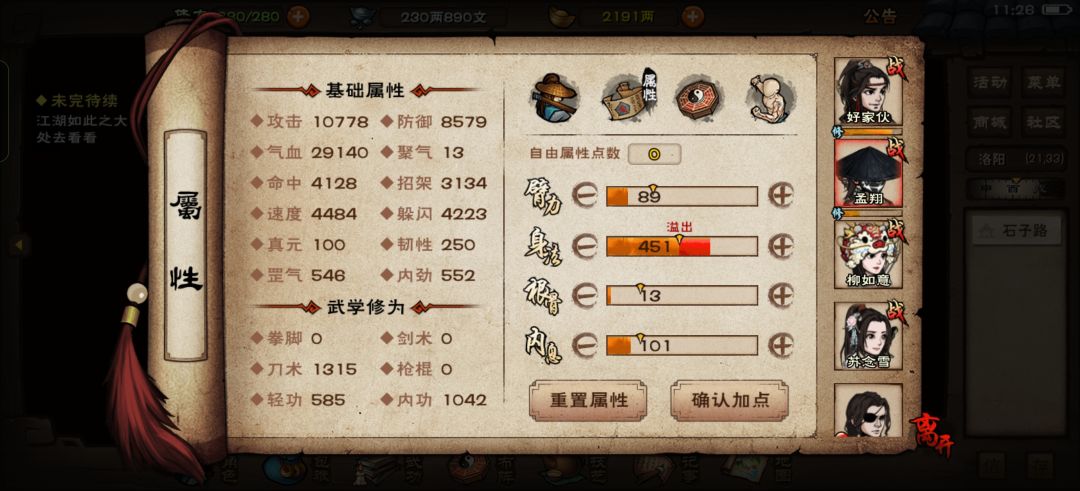
Task: Add a point to 内息 attribute
Action: [x=780, y=344]
